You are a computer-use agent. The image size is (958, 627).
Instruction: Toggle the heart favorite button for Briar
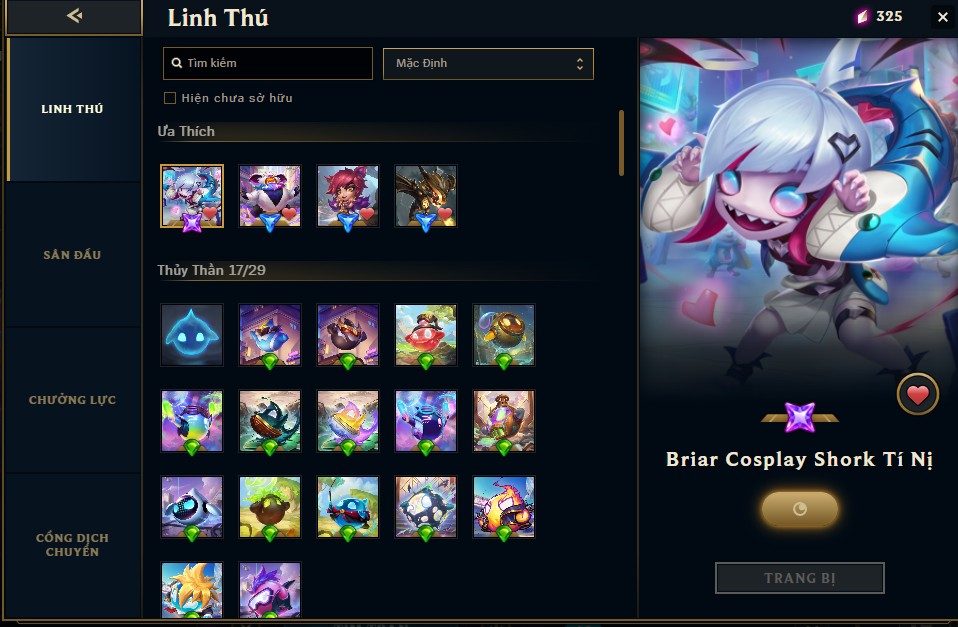click(x=917, y=395)
